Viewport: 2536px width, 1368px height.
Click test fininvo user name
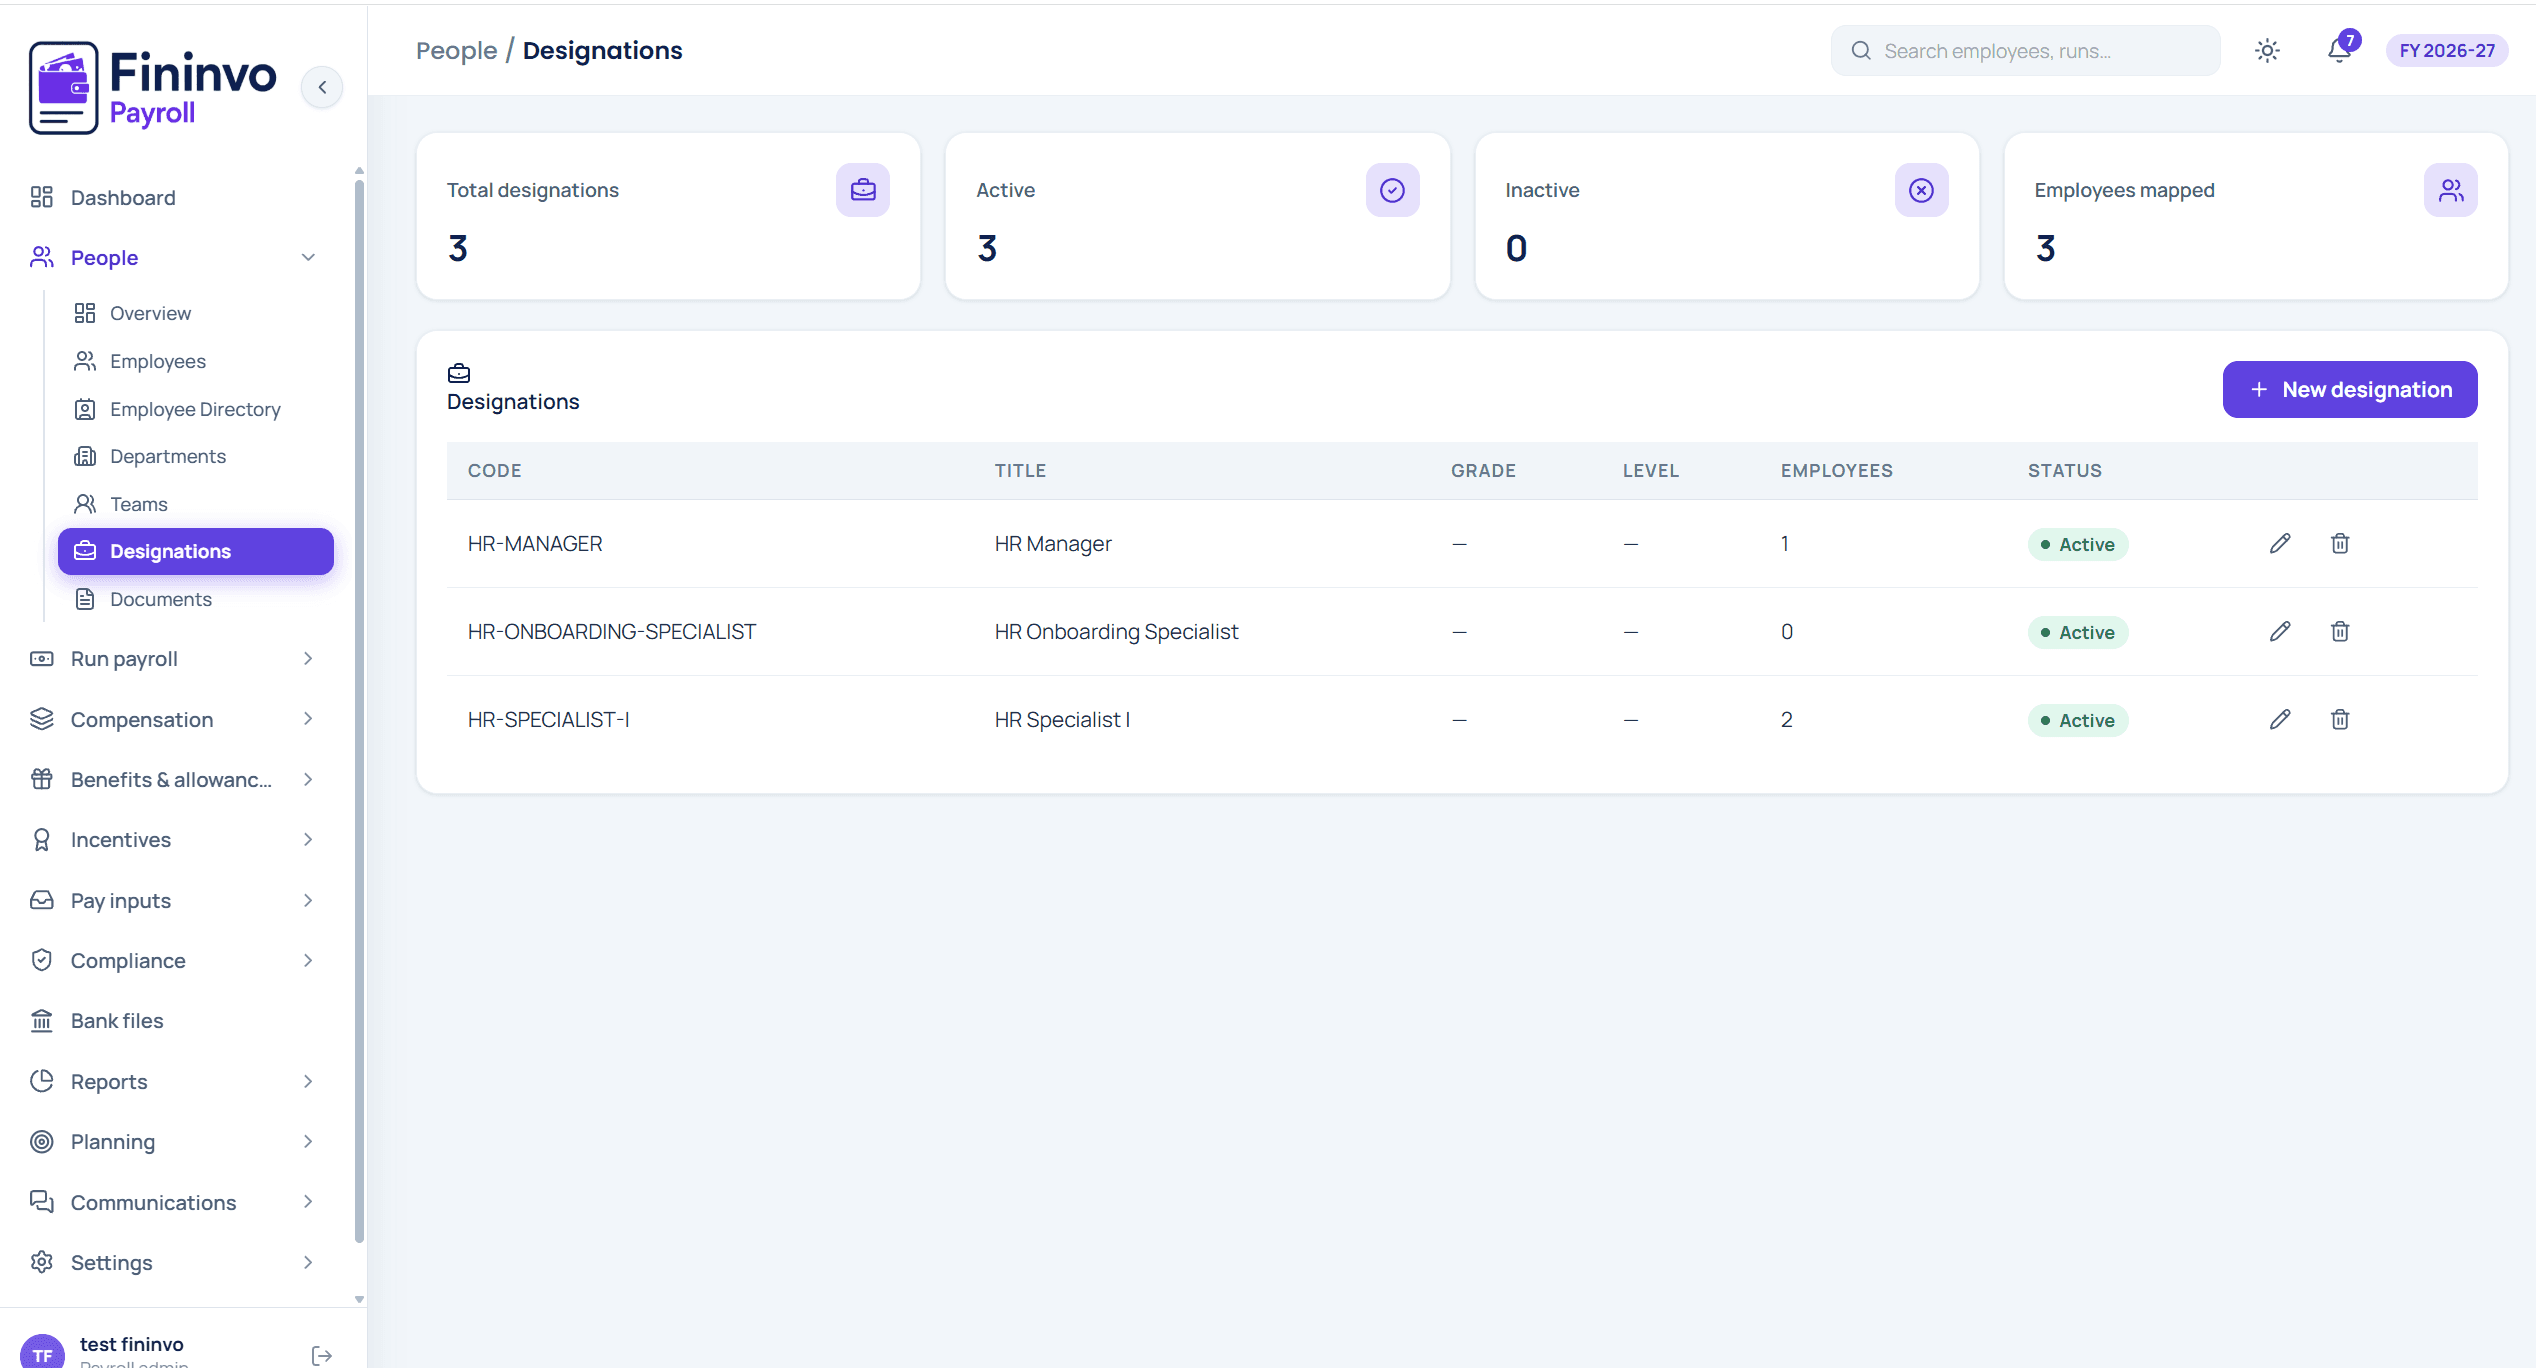click(131, 1343)
